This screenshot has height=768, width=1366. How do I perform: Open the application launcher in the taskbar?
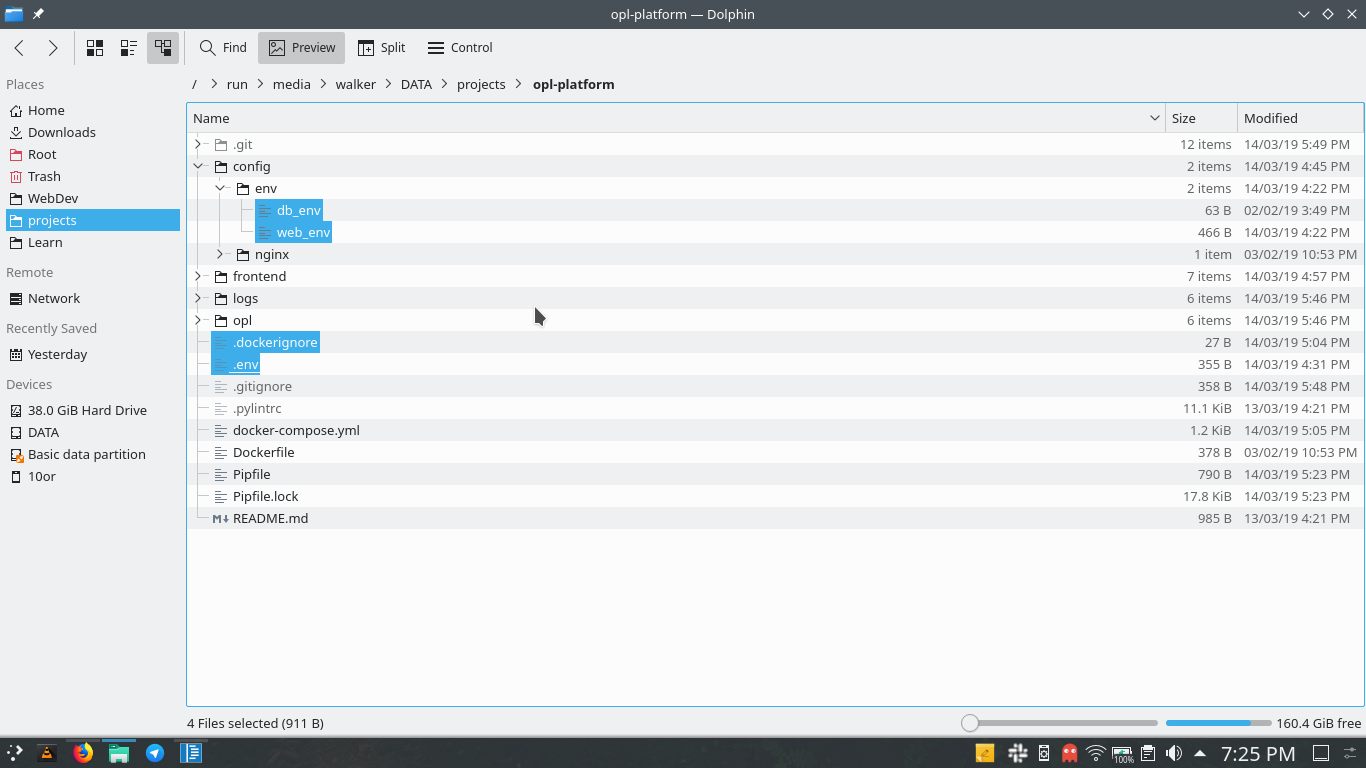(15, 753)
